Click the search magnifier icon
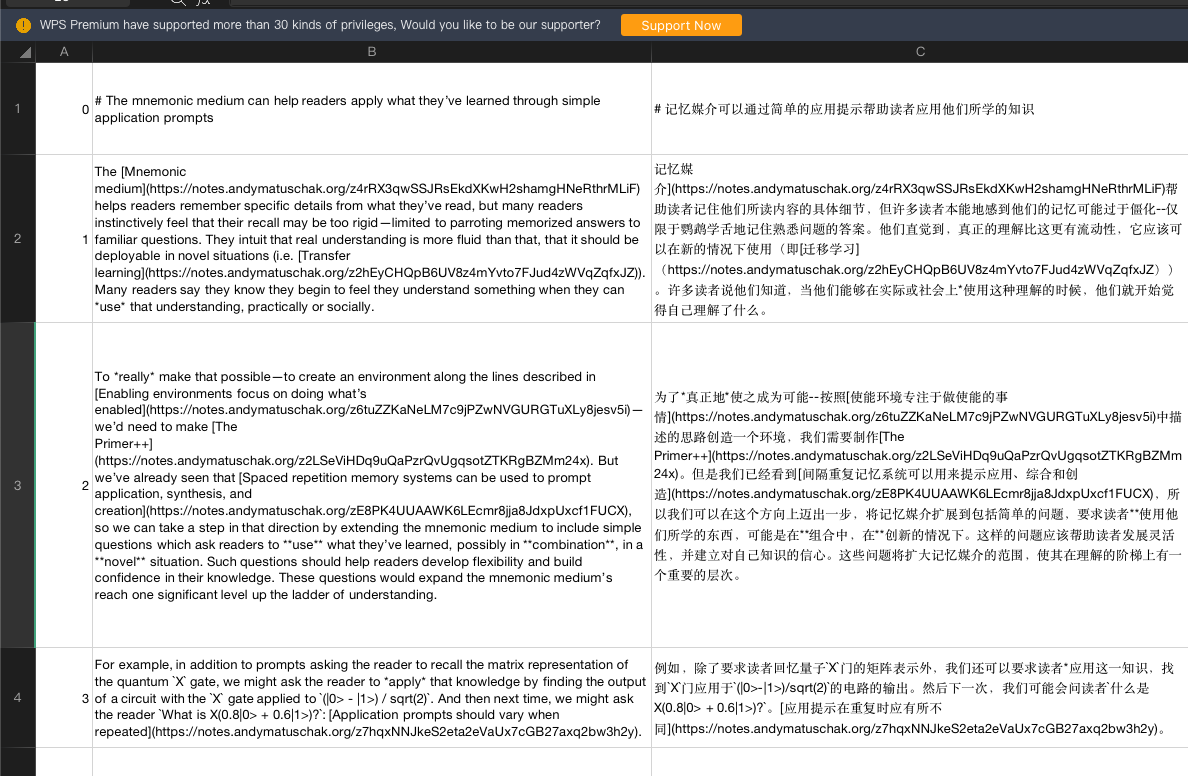 178,4
